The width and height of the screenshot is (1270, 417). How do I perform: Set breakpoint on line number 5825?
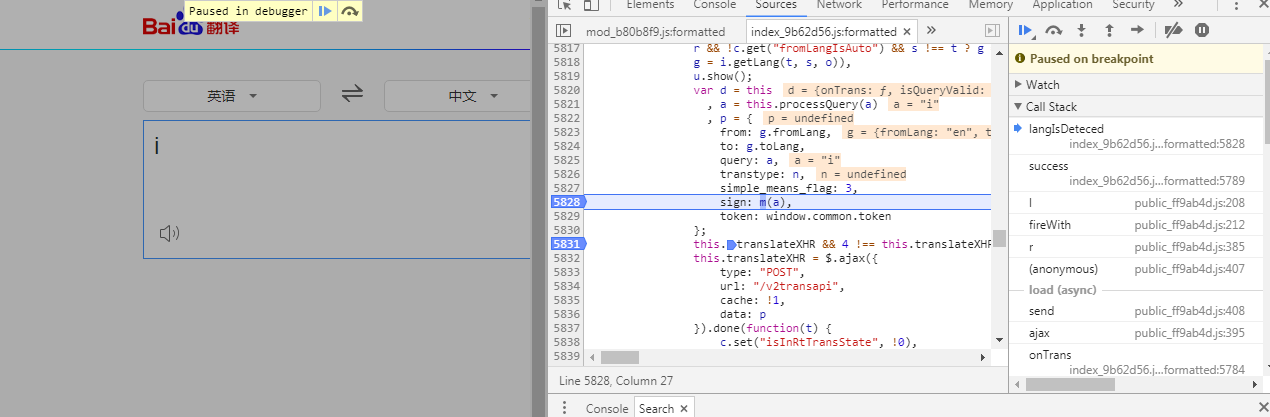pos(566,160)
